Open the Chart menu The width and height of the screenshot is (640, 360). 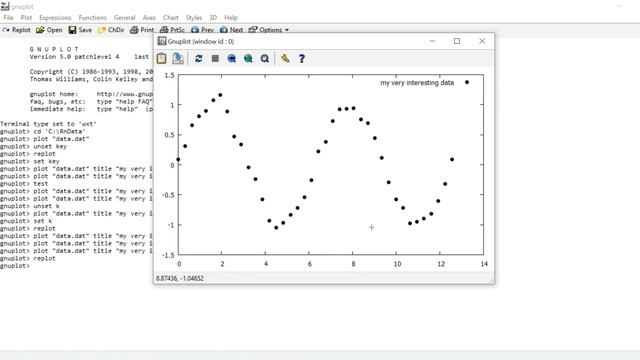pos(171,18)
